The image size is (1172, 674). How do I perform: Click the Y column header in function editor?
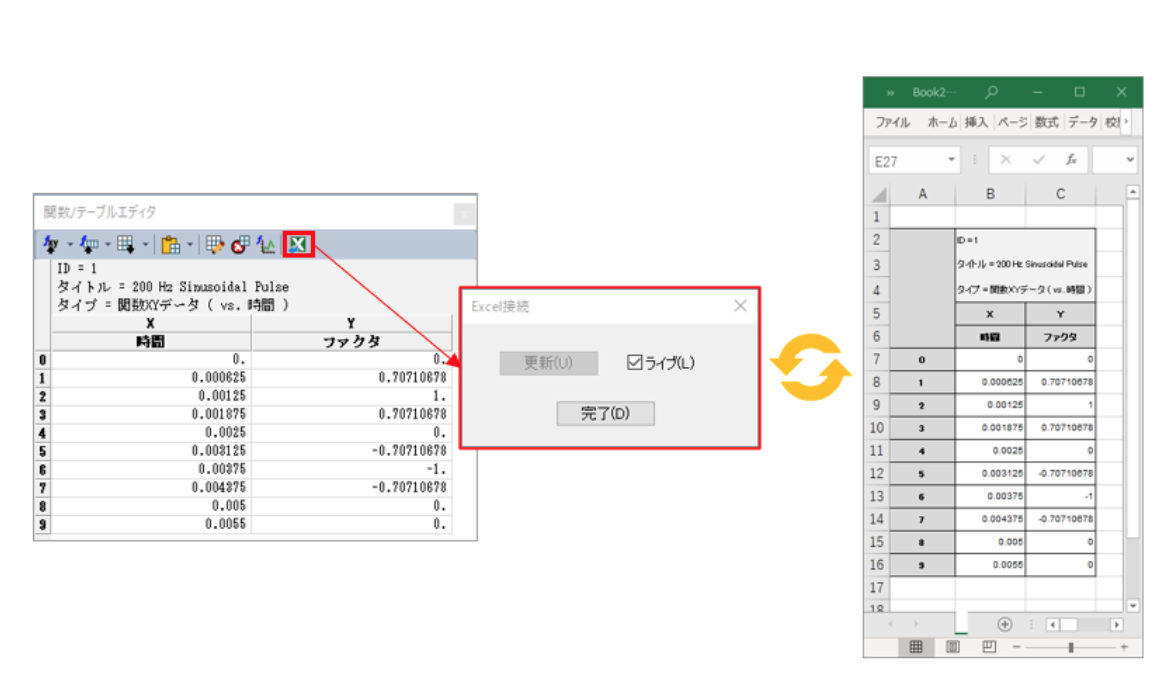pos(351,324)
